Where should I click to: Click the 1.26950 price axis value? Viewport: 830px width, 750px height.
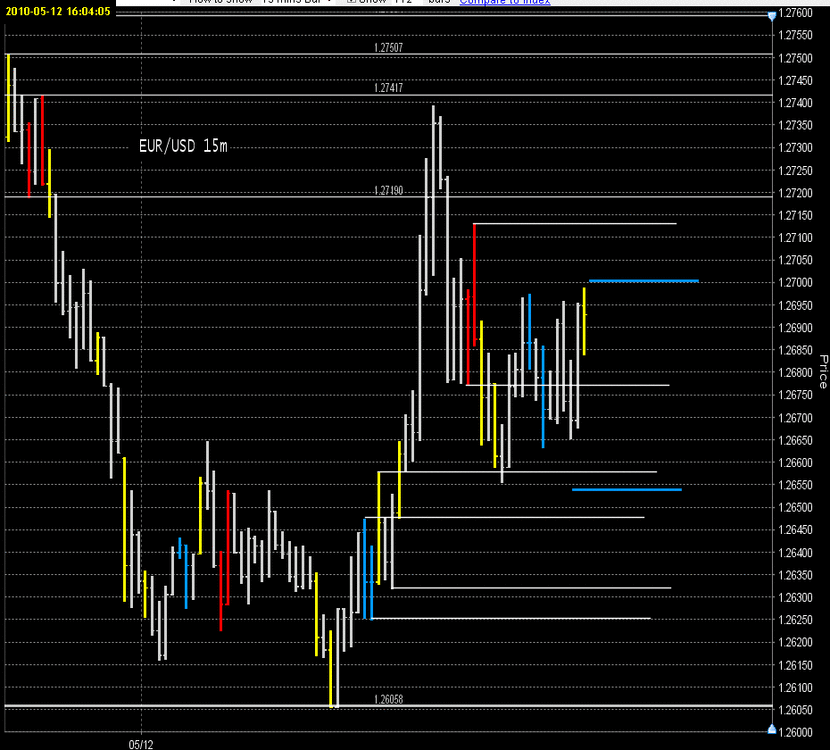coord(796,305)
